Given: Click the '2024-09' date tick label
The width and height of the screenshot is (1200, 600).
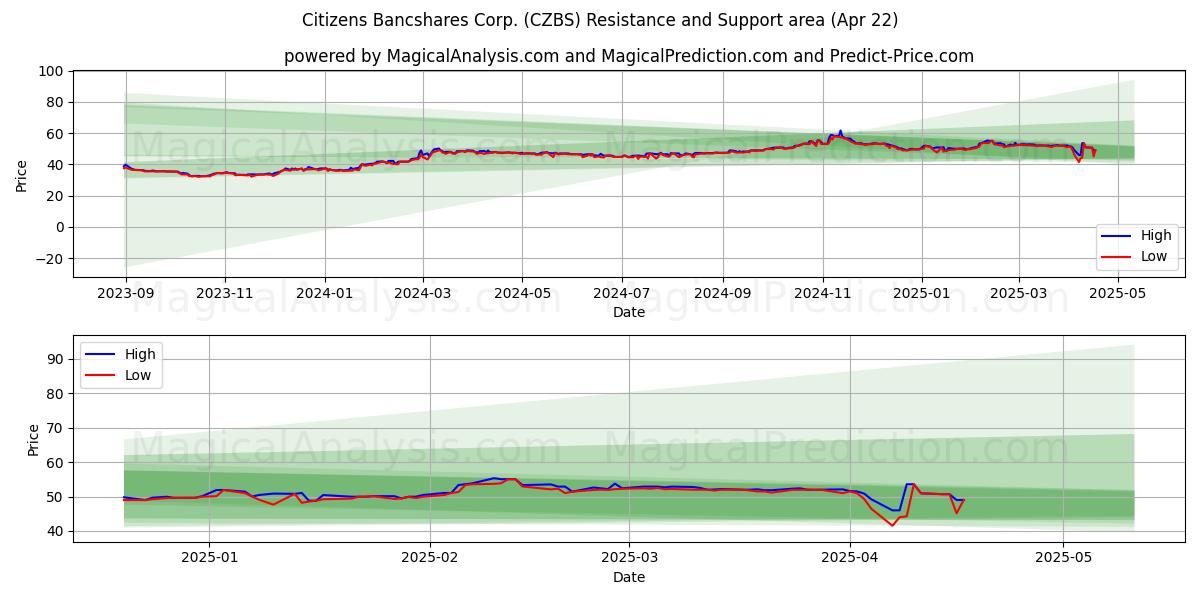Looking at the screenshot, I should [x=724, y=294].
